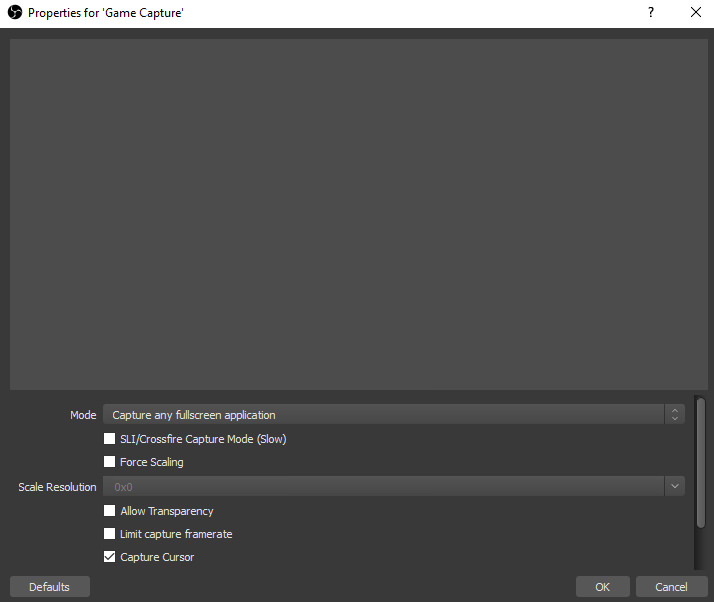Screen dimensions: 714x602
Task: Reset settings with Defaults button
Action: [50, 587]
